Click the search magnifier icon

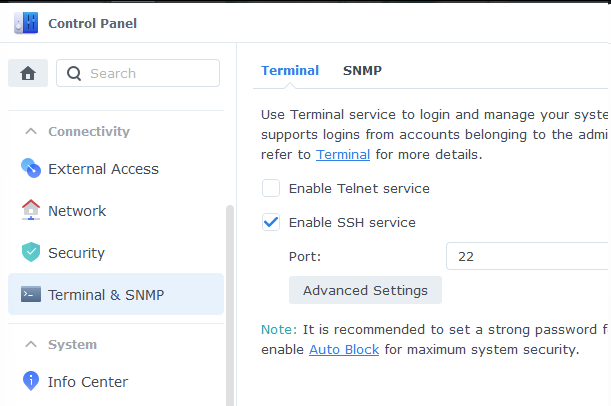[74, 73]
